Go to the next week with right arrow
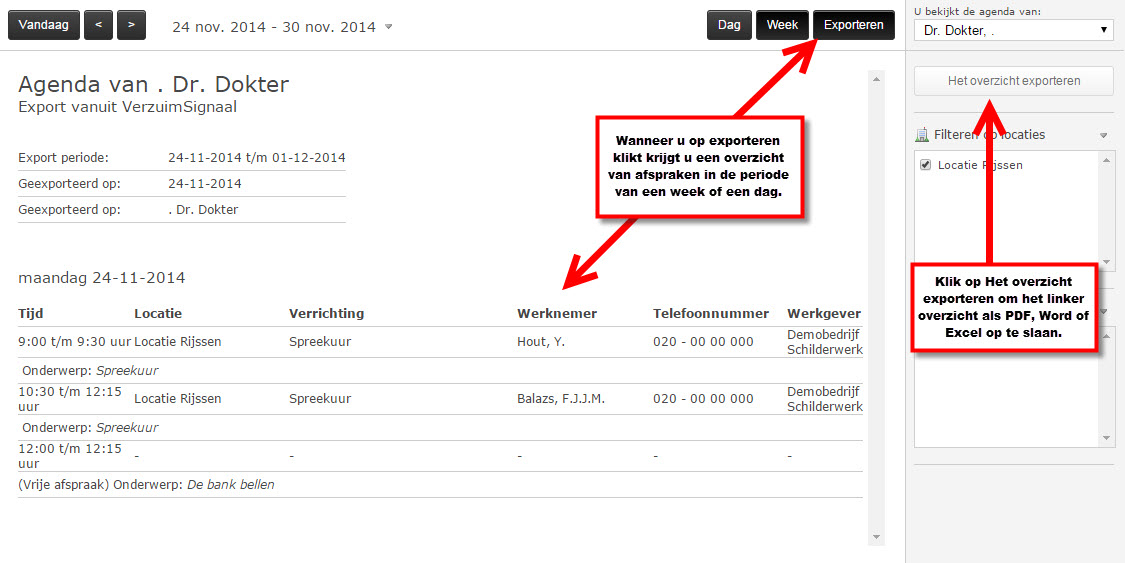 [x=131, y=25]
